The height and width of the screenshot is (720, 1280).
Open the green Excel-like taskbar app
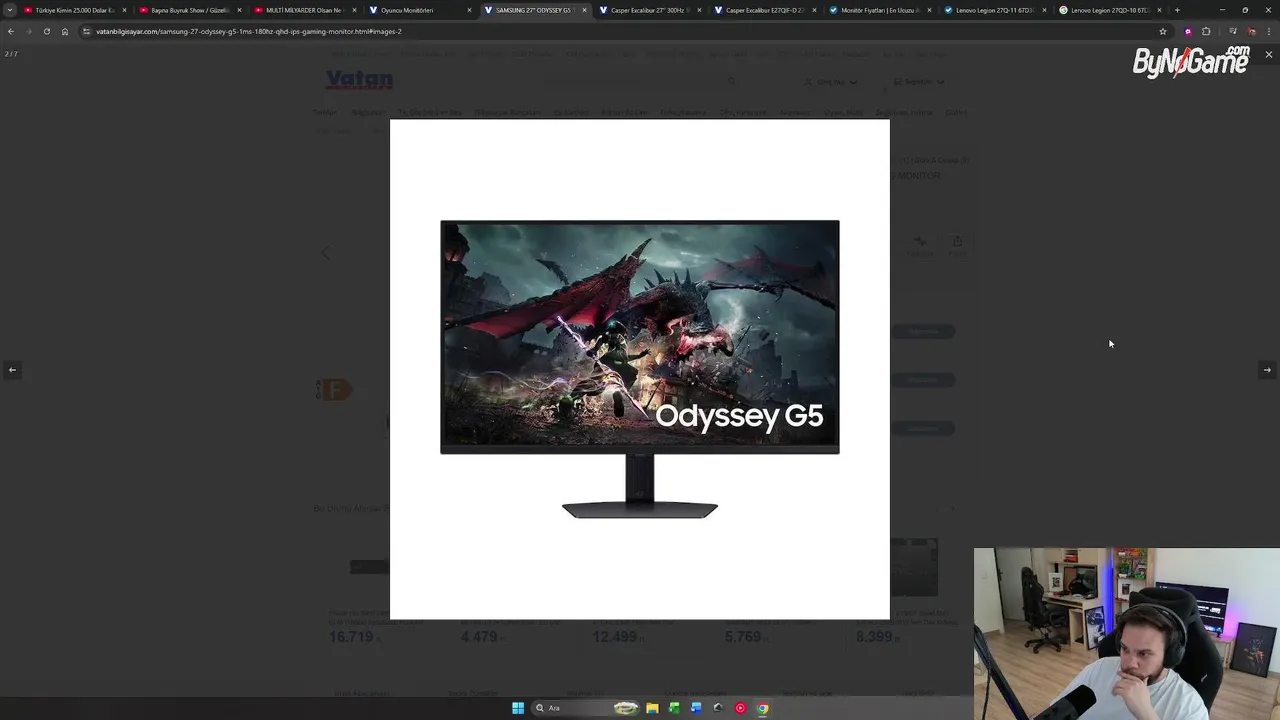[x=674, y=708]
